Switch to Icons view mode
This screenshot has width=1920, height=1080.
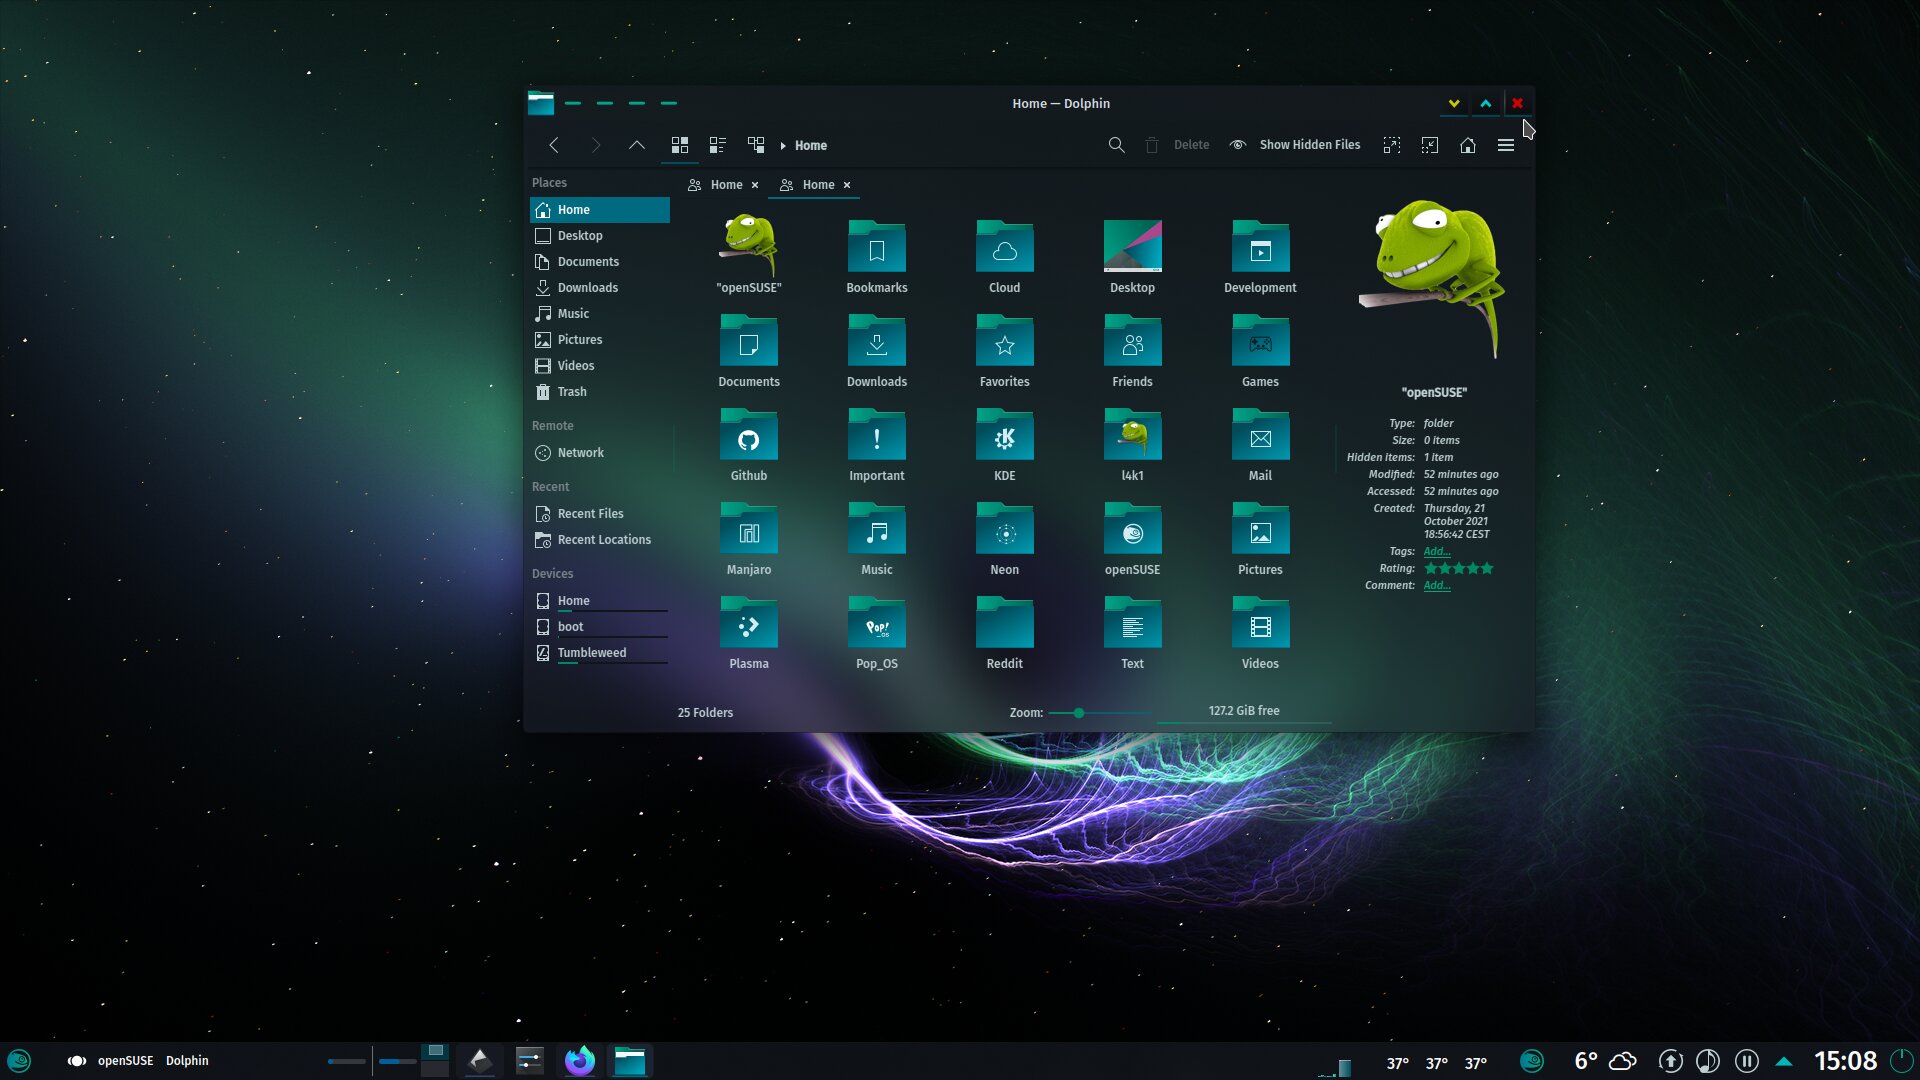coord(680,145)
